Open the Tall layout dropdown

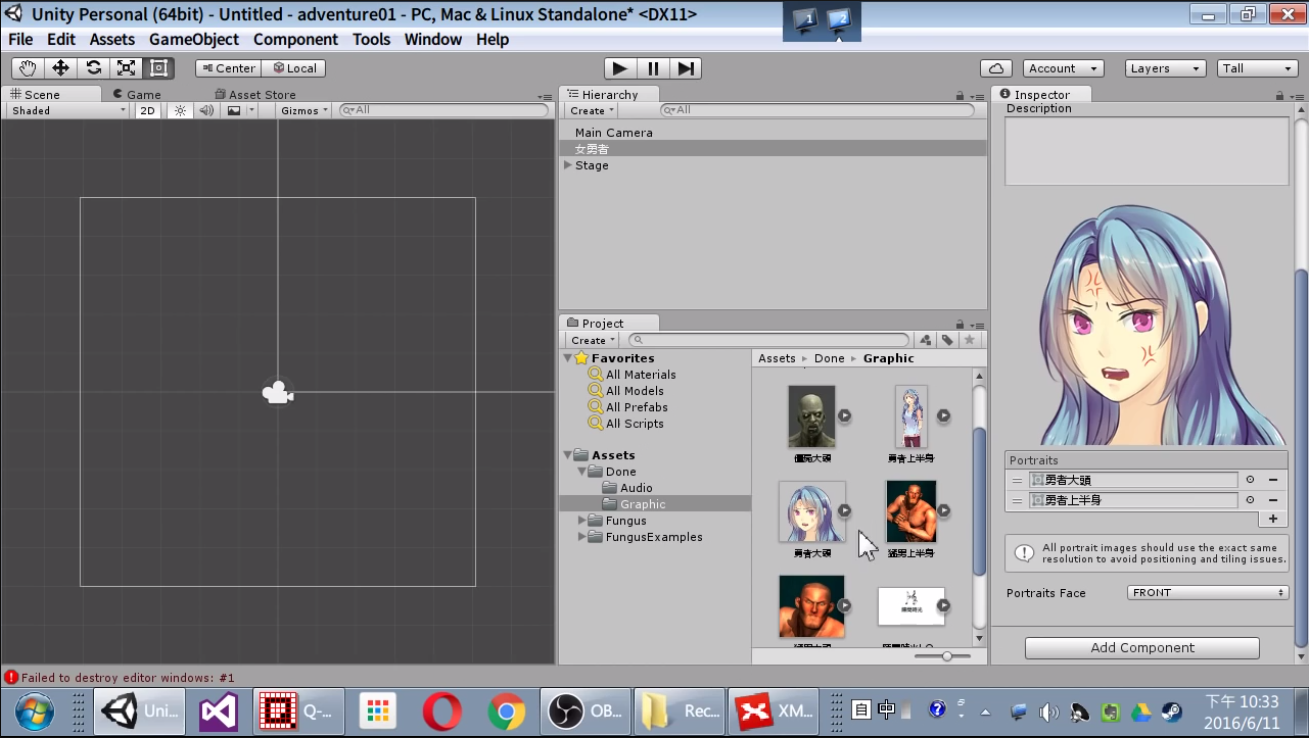1257,68
